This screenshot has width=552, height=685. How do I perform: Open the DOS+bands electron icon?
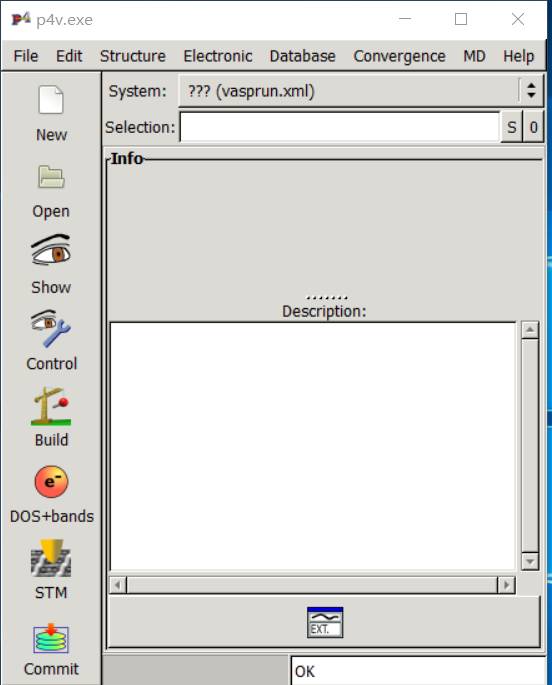tap(51, 482)
